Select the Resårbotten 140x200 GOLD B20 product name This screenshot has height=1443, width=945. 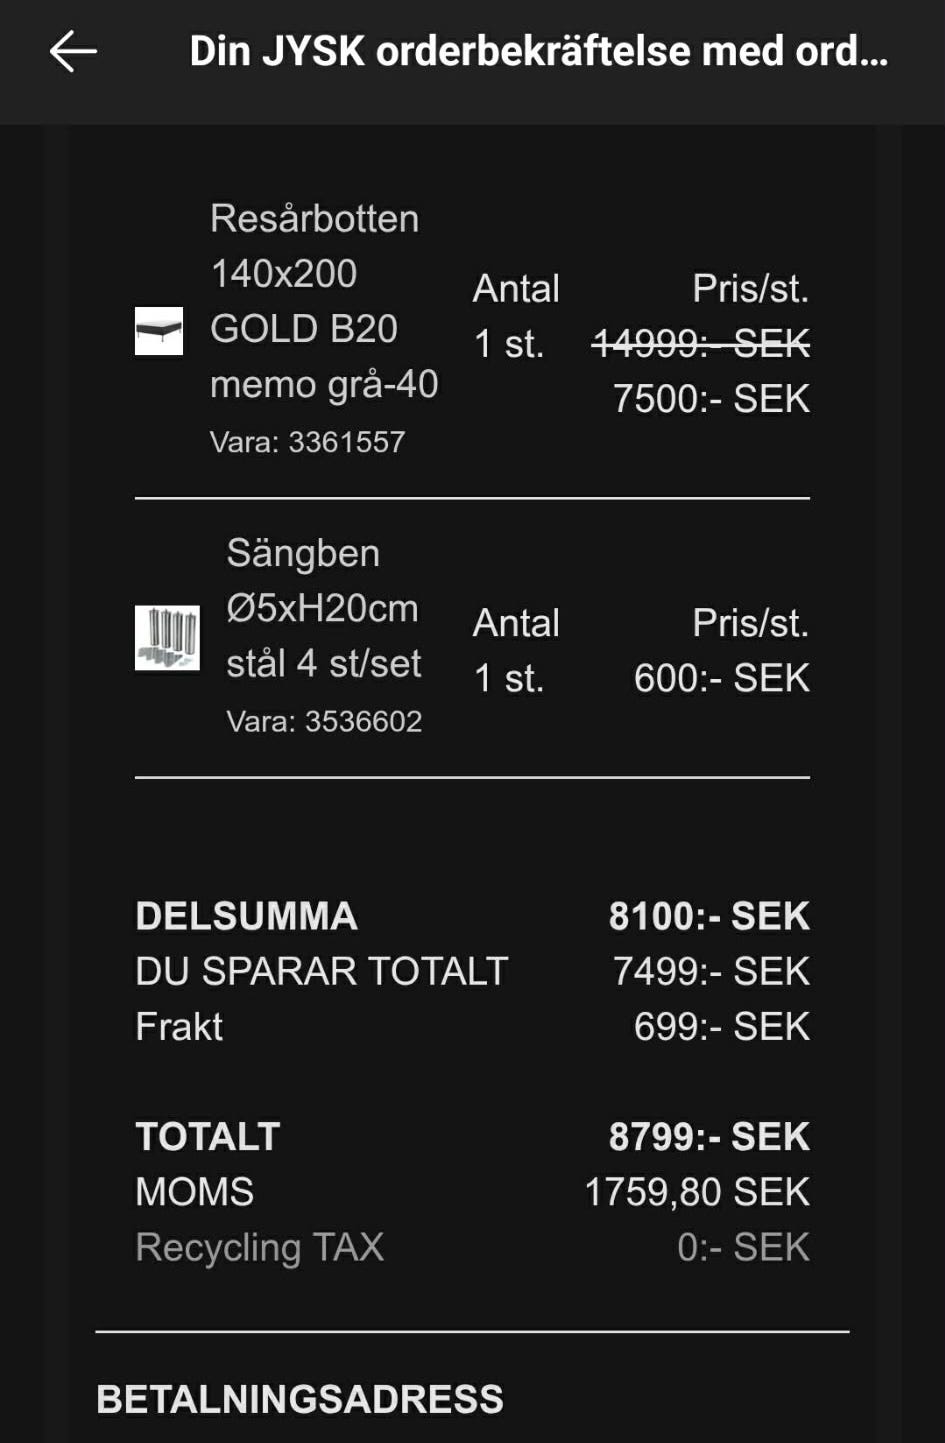(x=323, y=301)
